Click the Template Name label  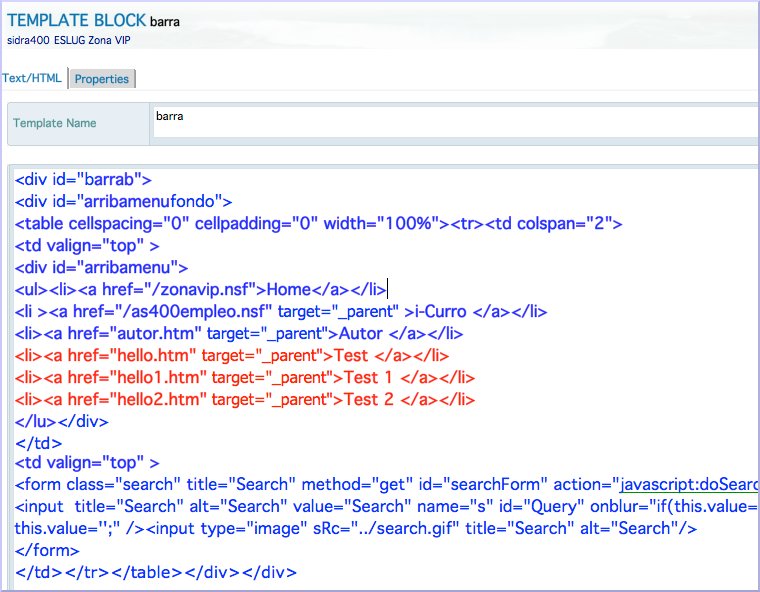pos(55,123)
